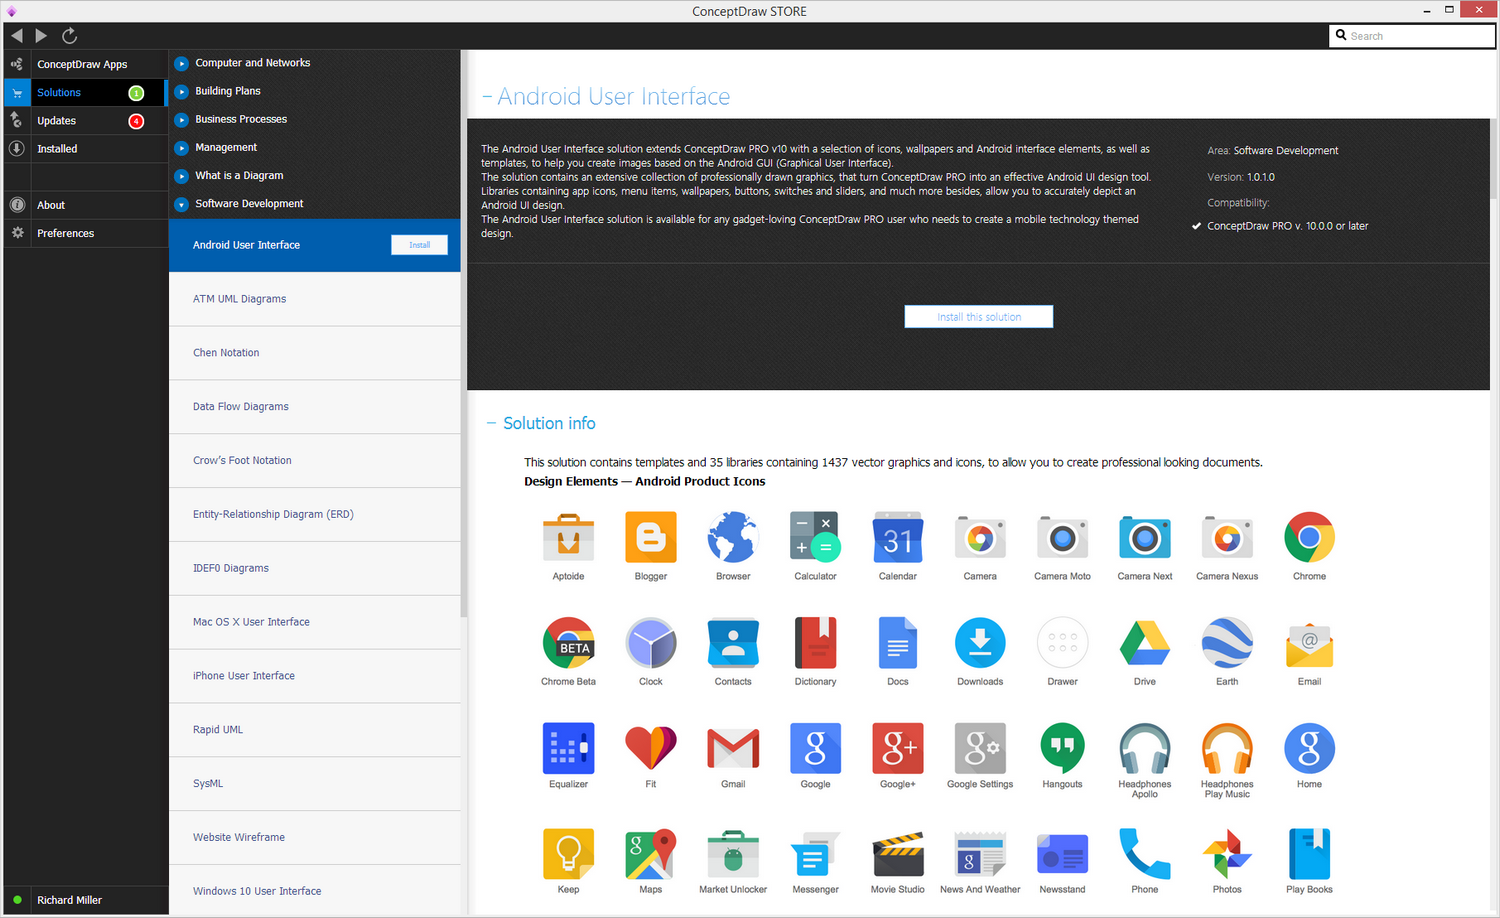1500x918 pixels.
Task: Click the Camera Next icon
Action: pos(1145,537)
